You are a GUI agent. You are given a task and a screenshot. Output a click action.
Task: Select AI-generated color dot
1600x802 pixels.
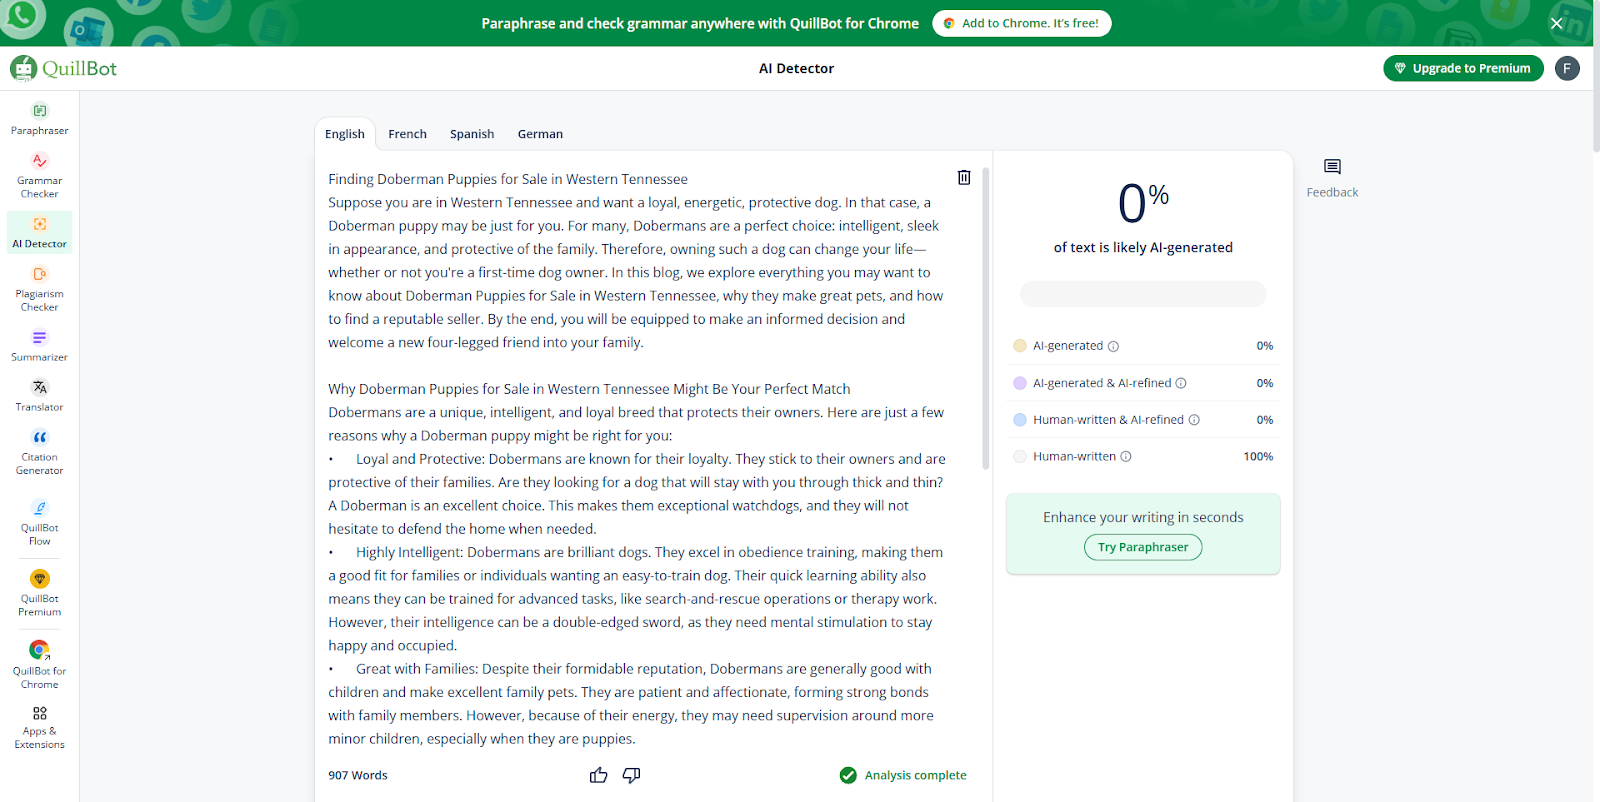pyautogui.click(x=1020, y=346)
